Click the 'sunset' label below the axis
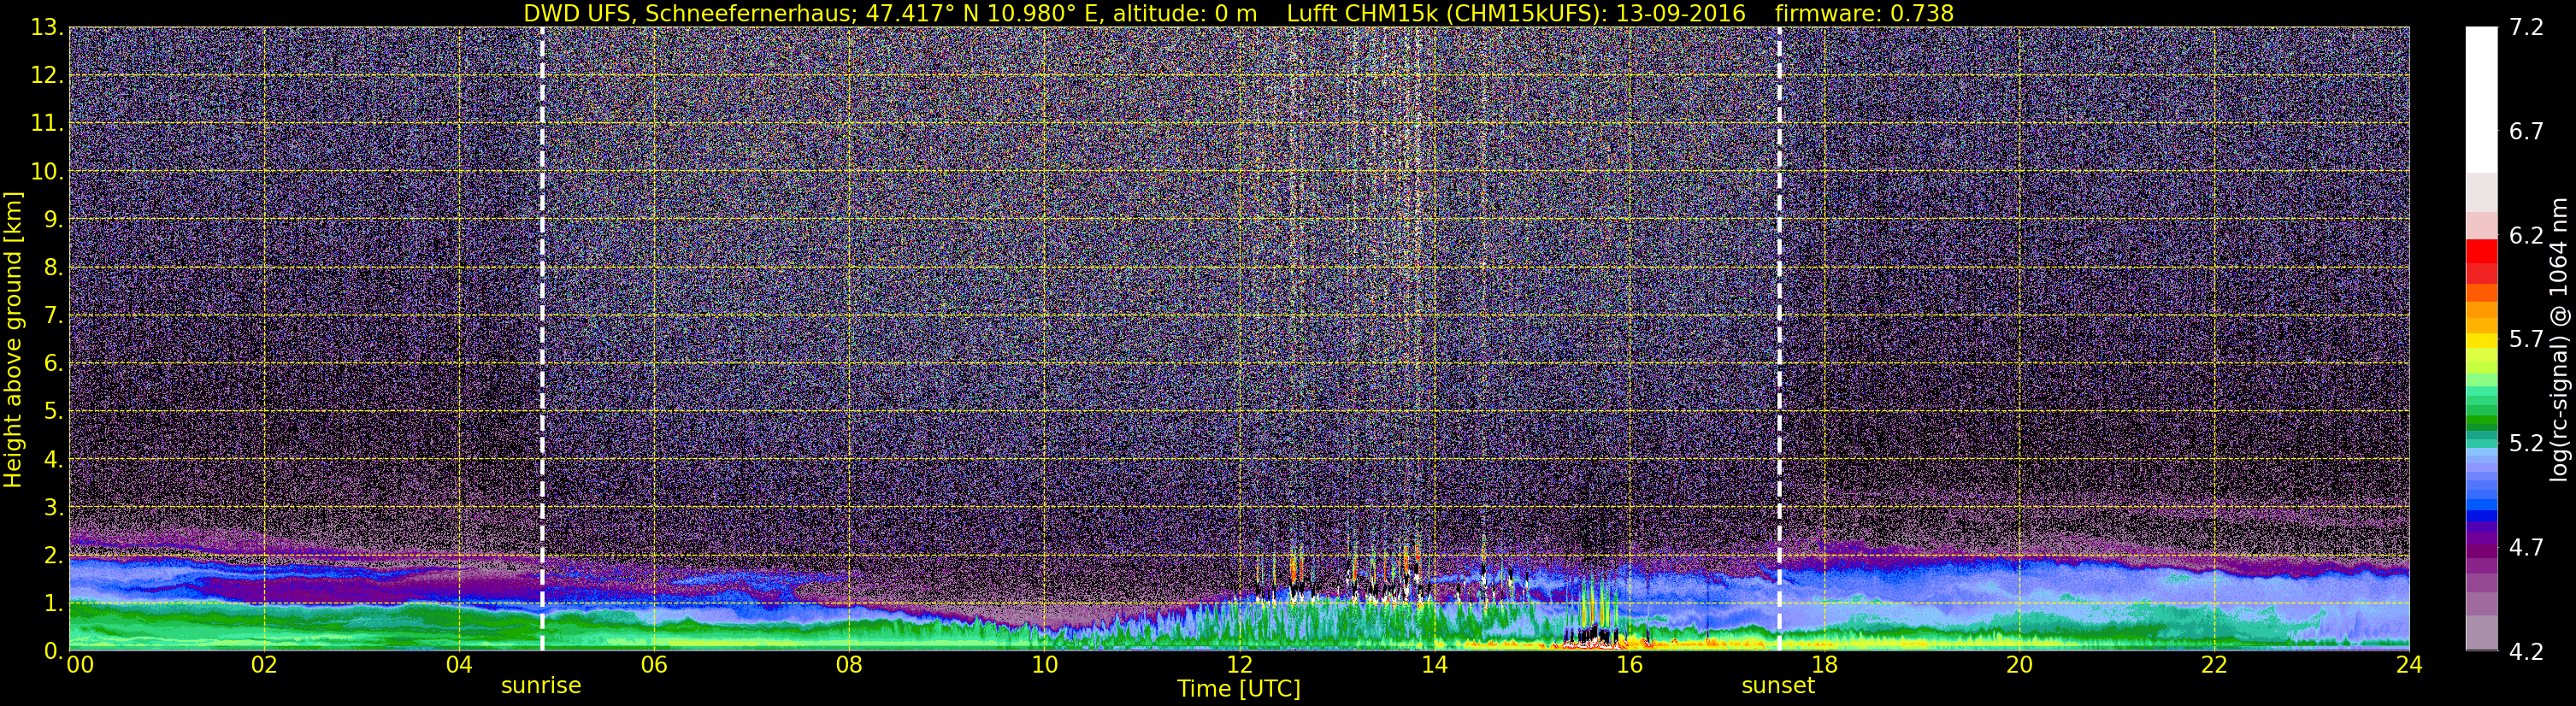 1778,686
